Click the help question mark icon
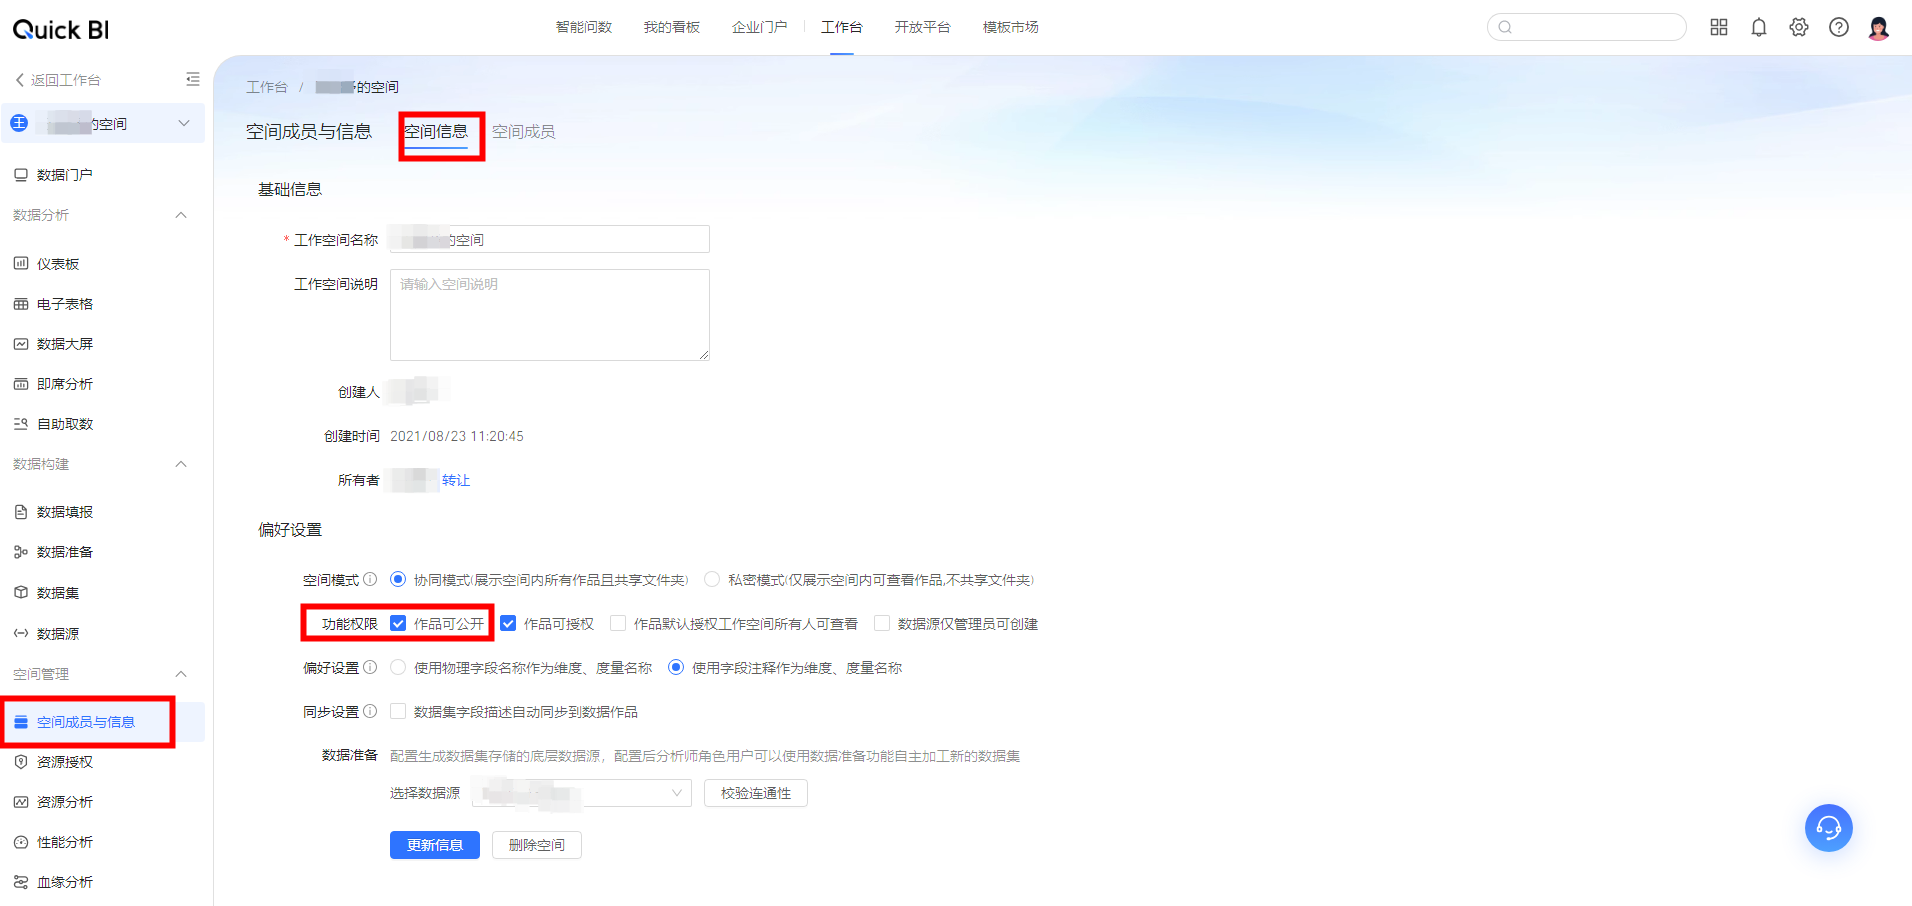Viewport: 1912px width, 906px height. 1838,28
